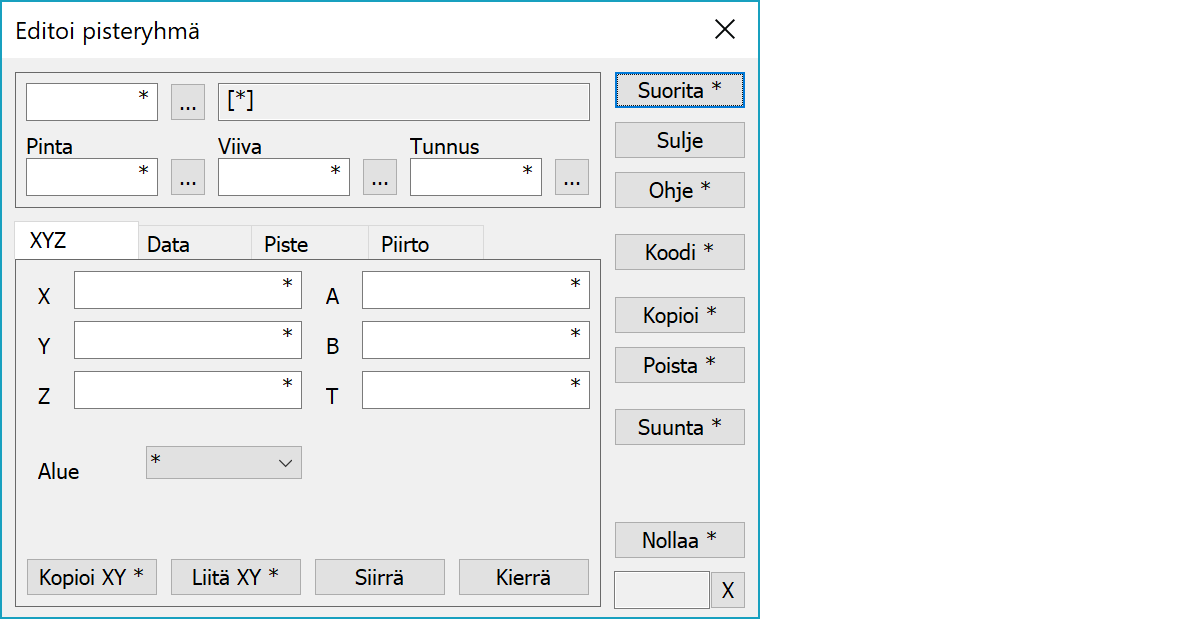Click the Koodi button
This screenshot has height=619, width=1200.
pos(679,252)
